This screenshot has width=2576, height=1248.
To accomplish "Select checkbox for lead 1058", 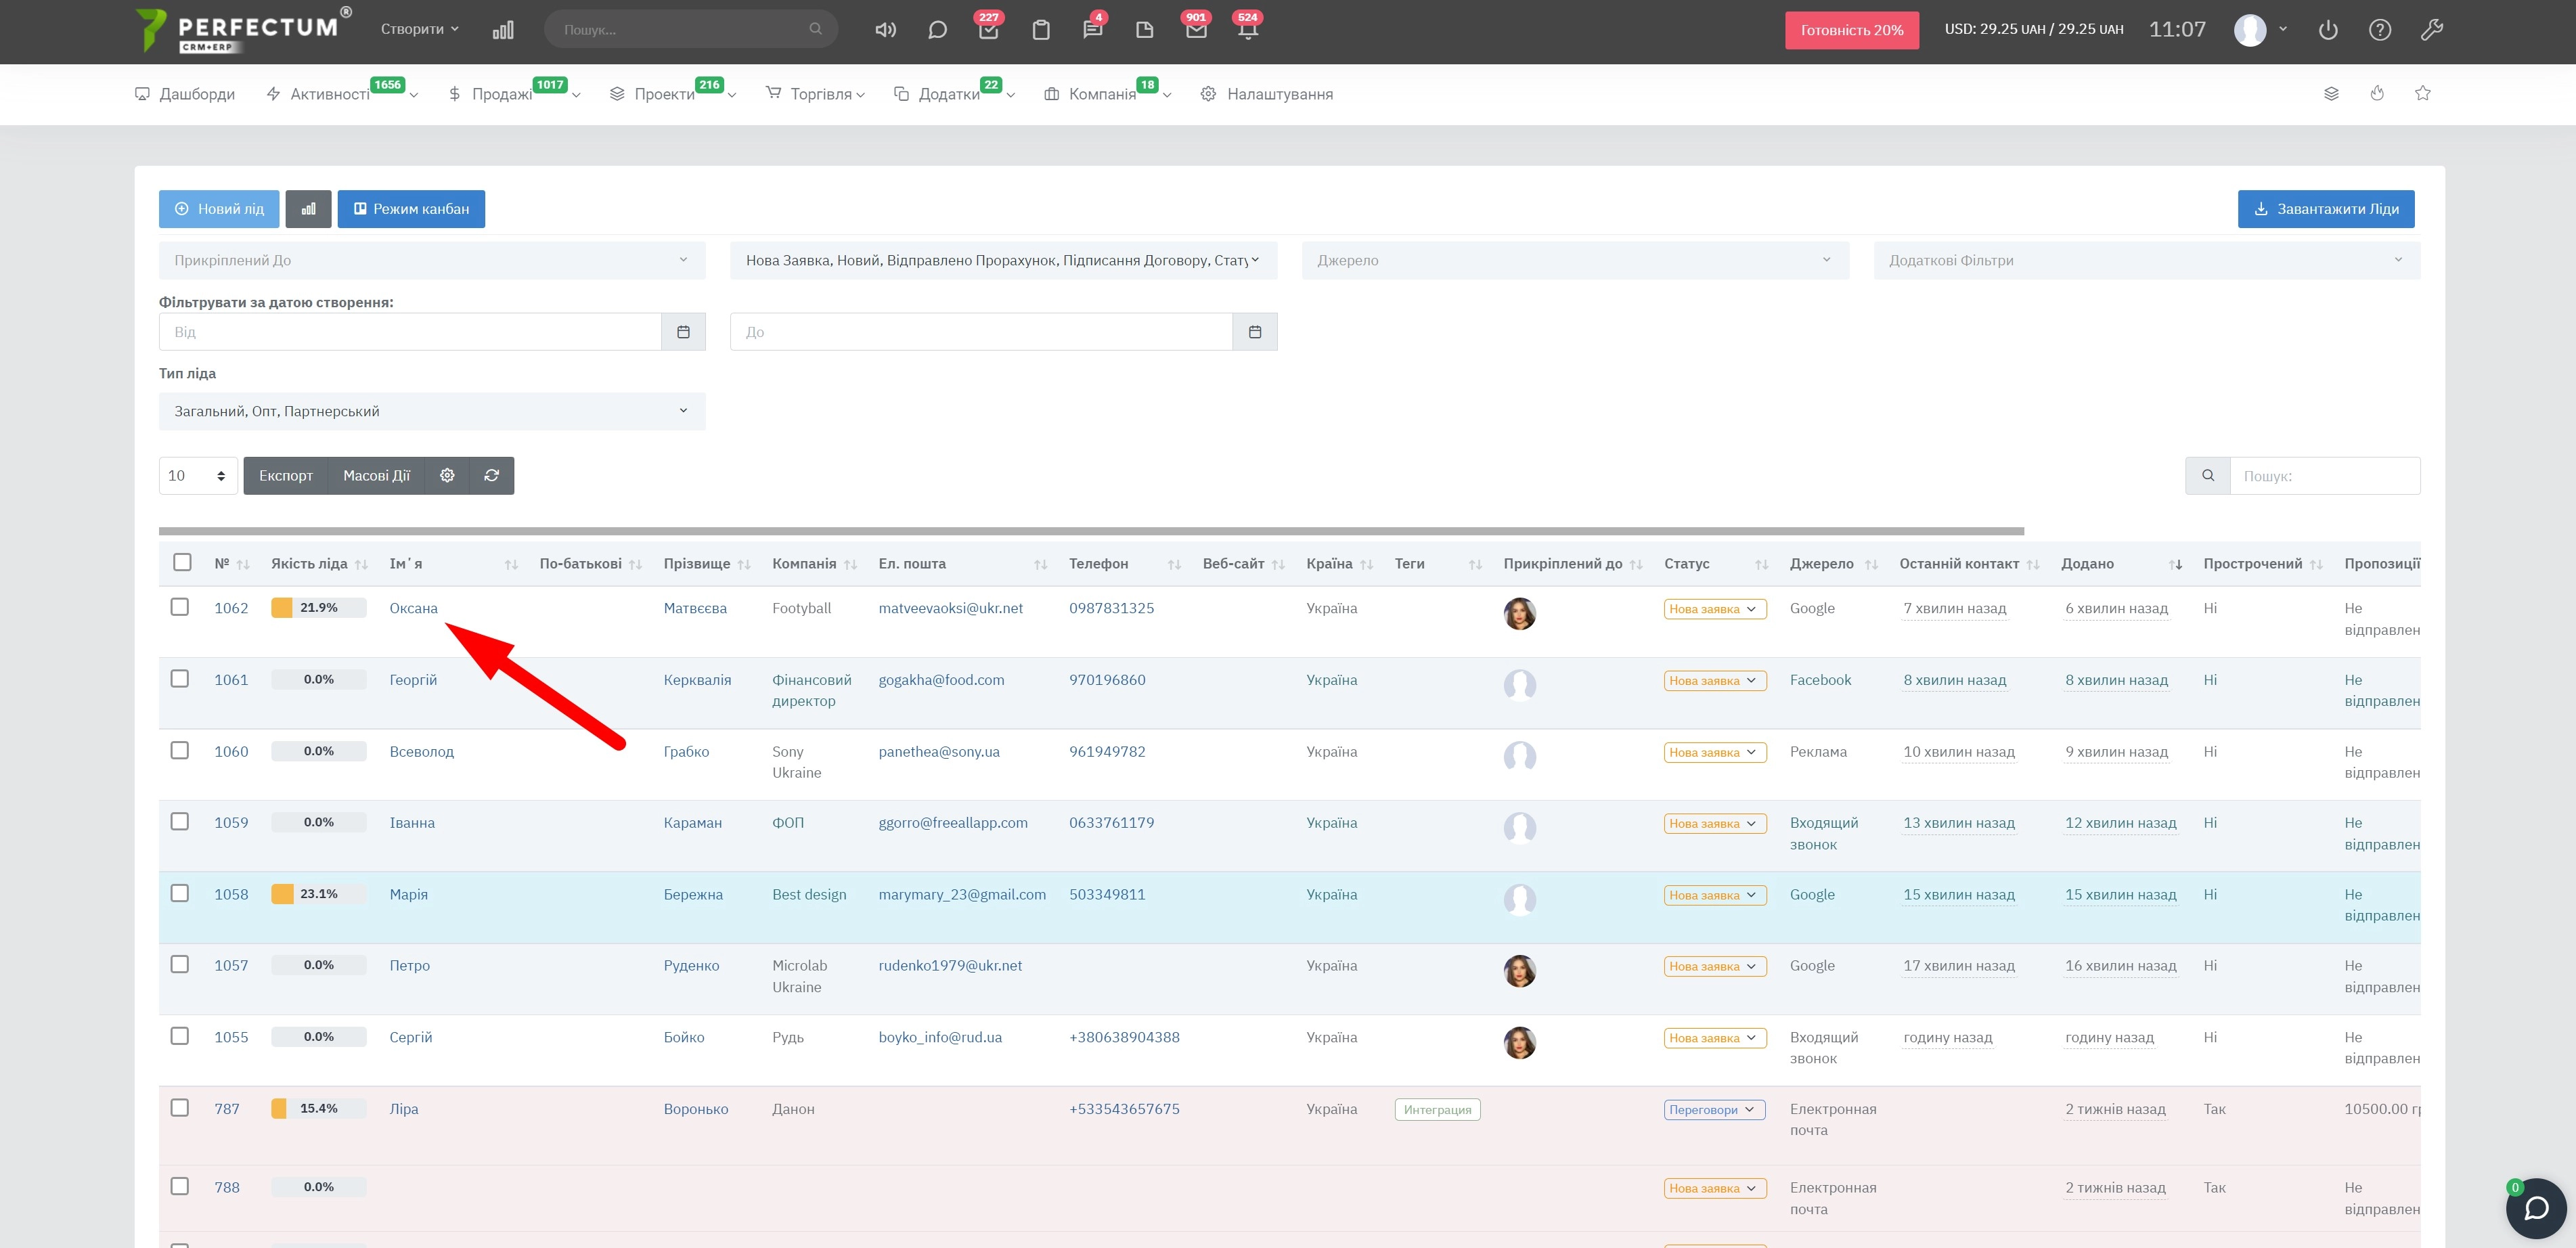I will 180,893.
